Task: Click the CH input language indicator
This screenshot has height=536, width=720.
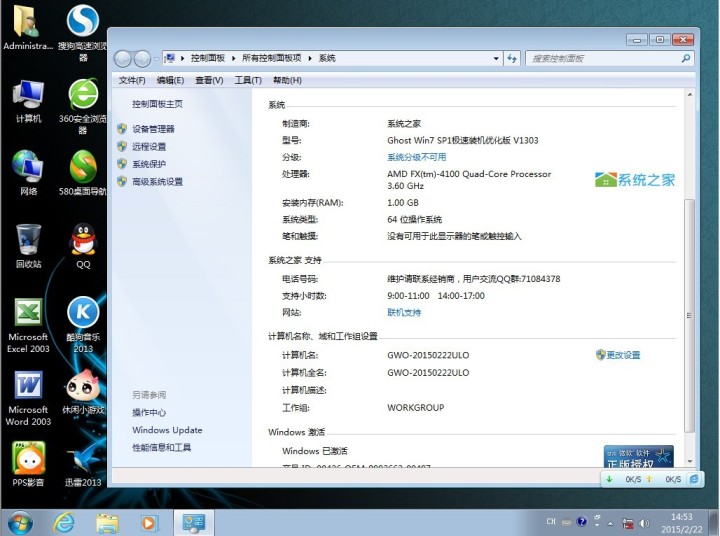Action: [551, 522]
